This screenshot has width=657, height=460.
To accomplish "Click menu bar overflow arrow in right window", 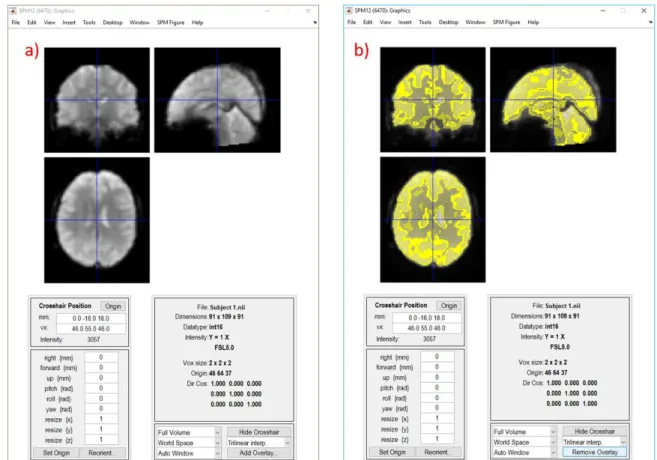I will pos(651,22).
